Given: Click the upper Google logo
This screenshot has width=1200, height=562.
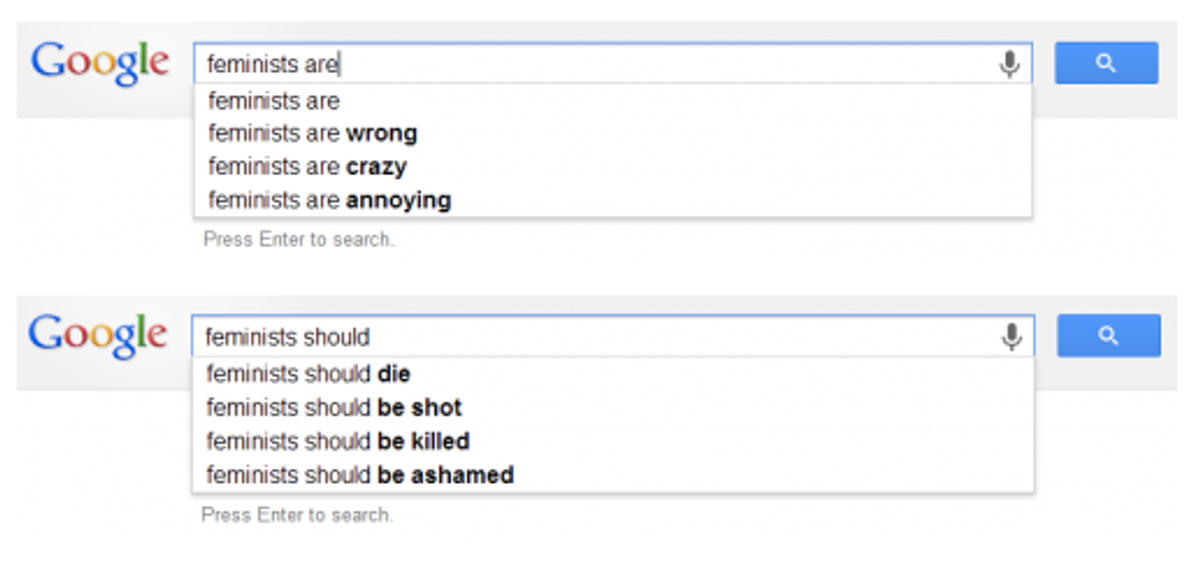Looking at the screenshot, I should 100,62.
